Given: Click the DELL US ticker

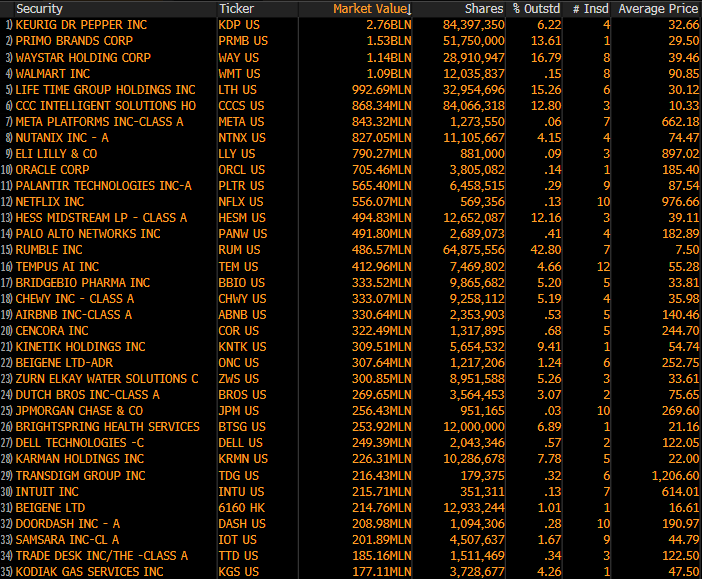Looking at the screenshot, I should 241,443.
